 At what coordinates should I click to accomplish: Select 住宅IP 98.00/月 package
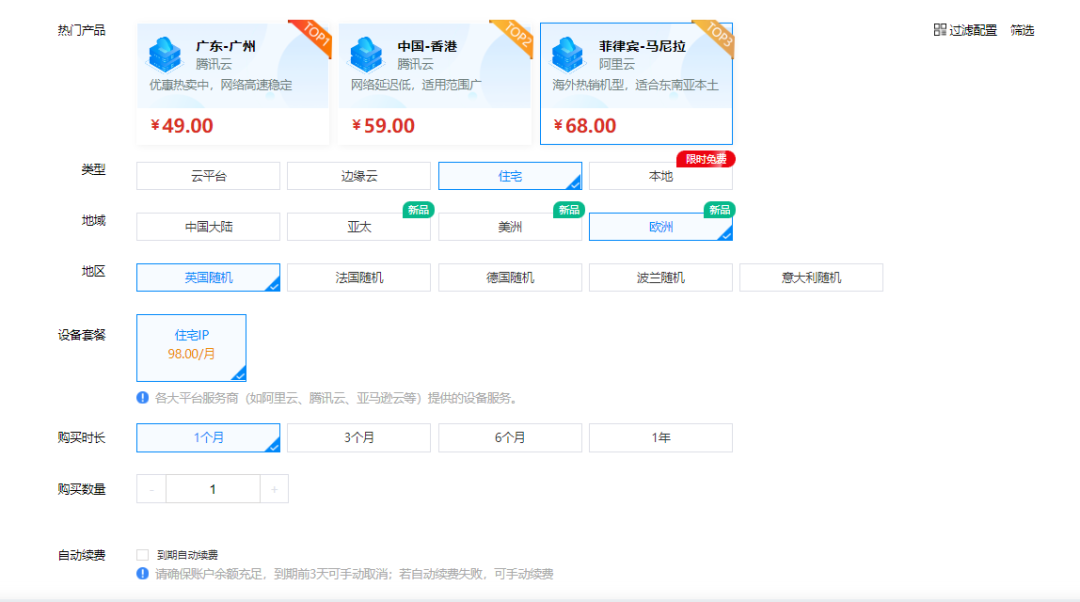[x=191, y=348]
